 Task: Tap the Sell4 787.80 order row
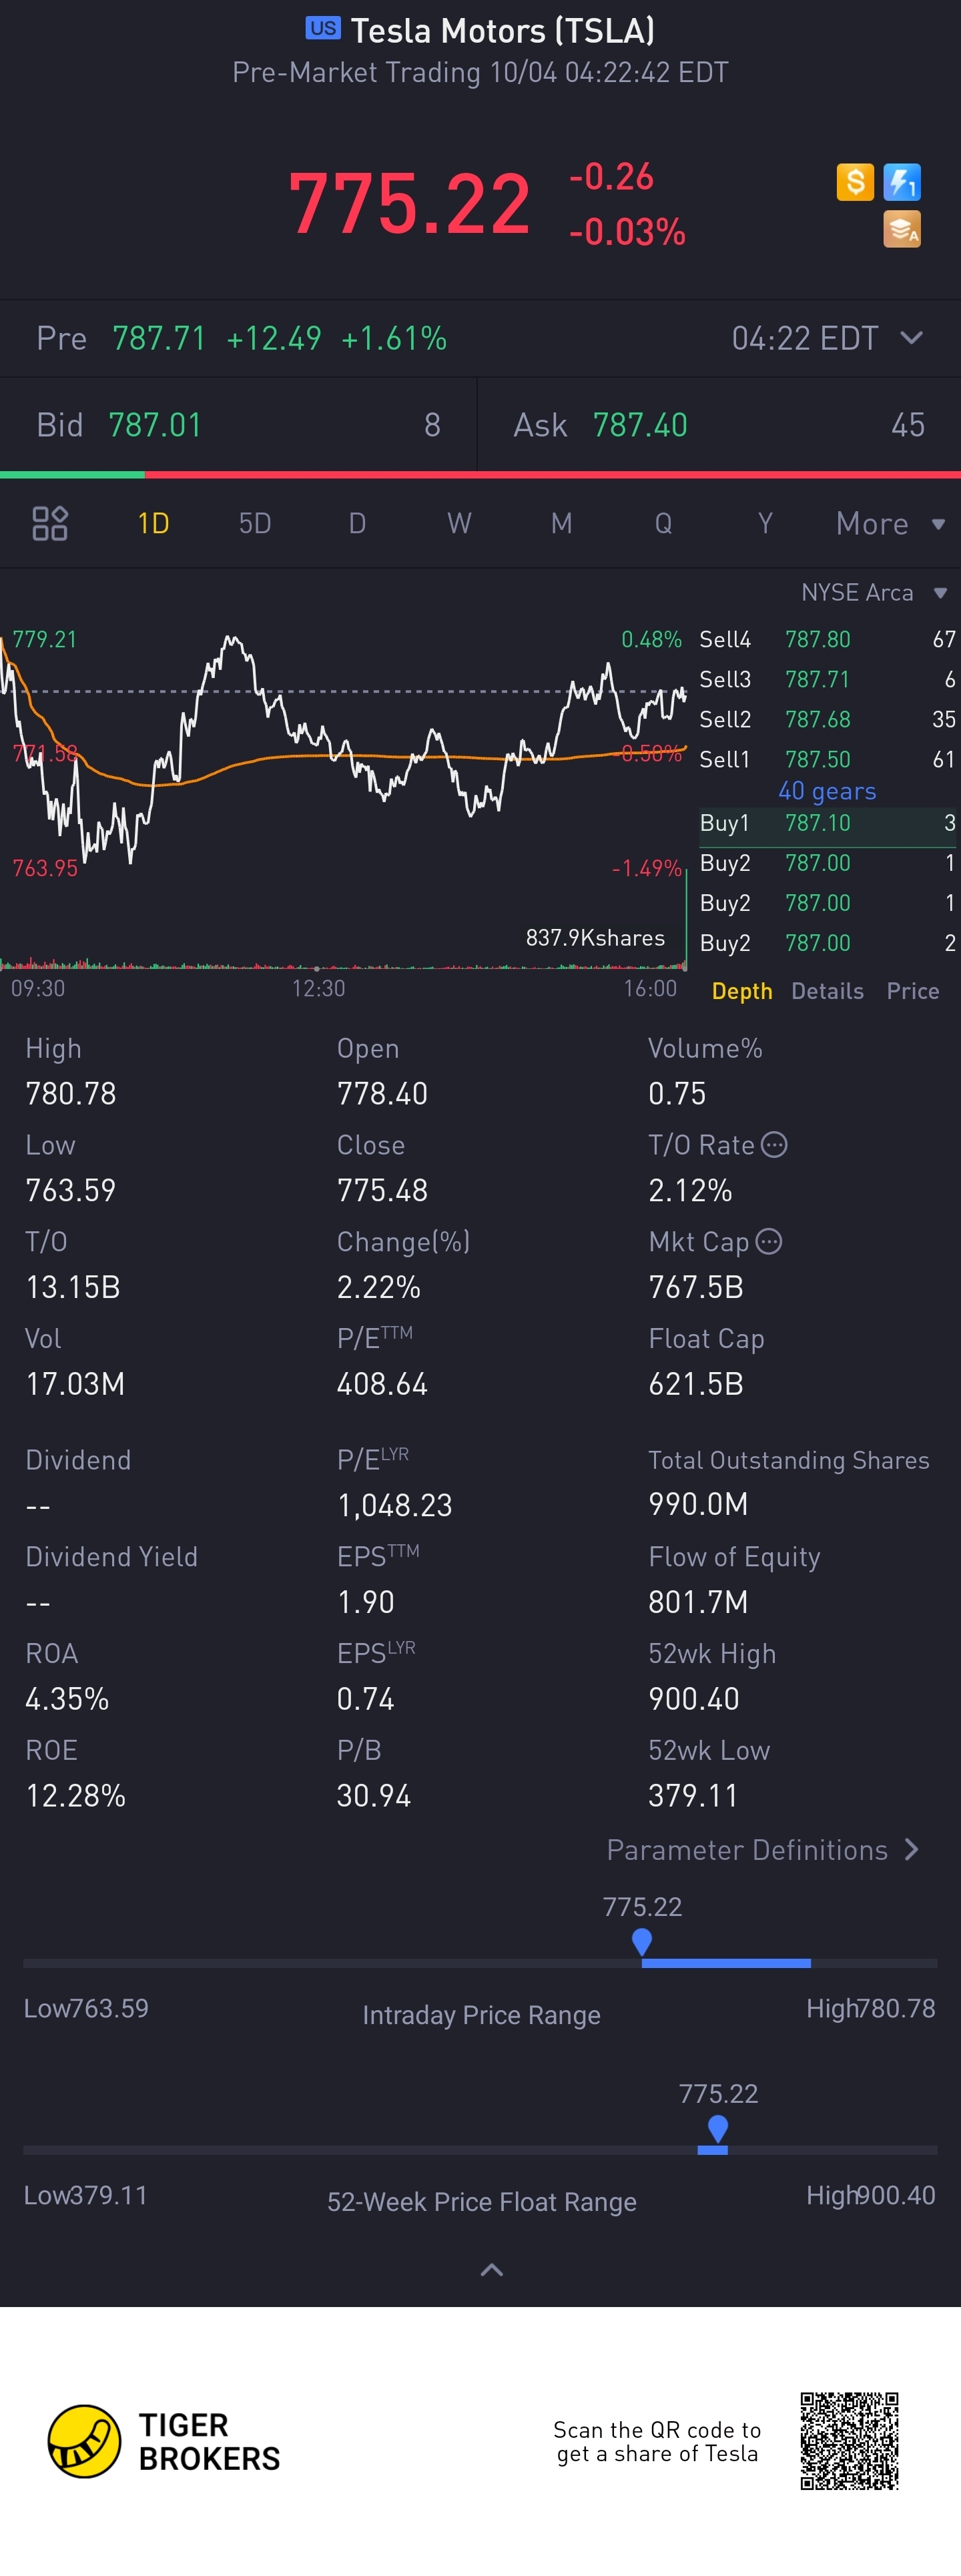(x=827, y=639)
